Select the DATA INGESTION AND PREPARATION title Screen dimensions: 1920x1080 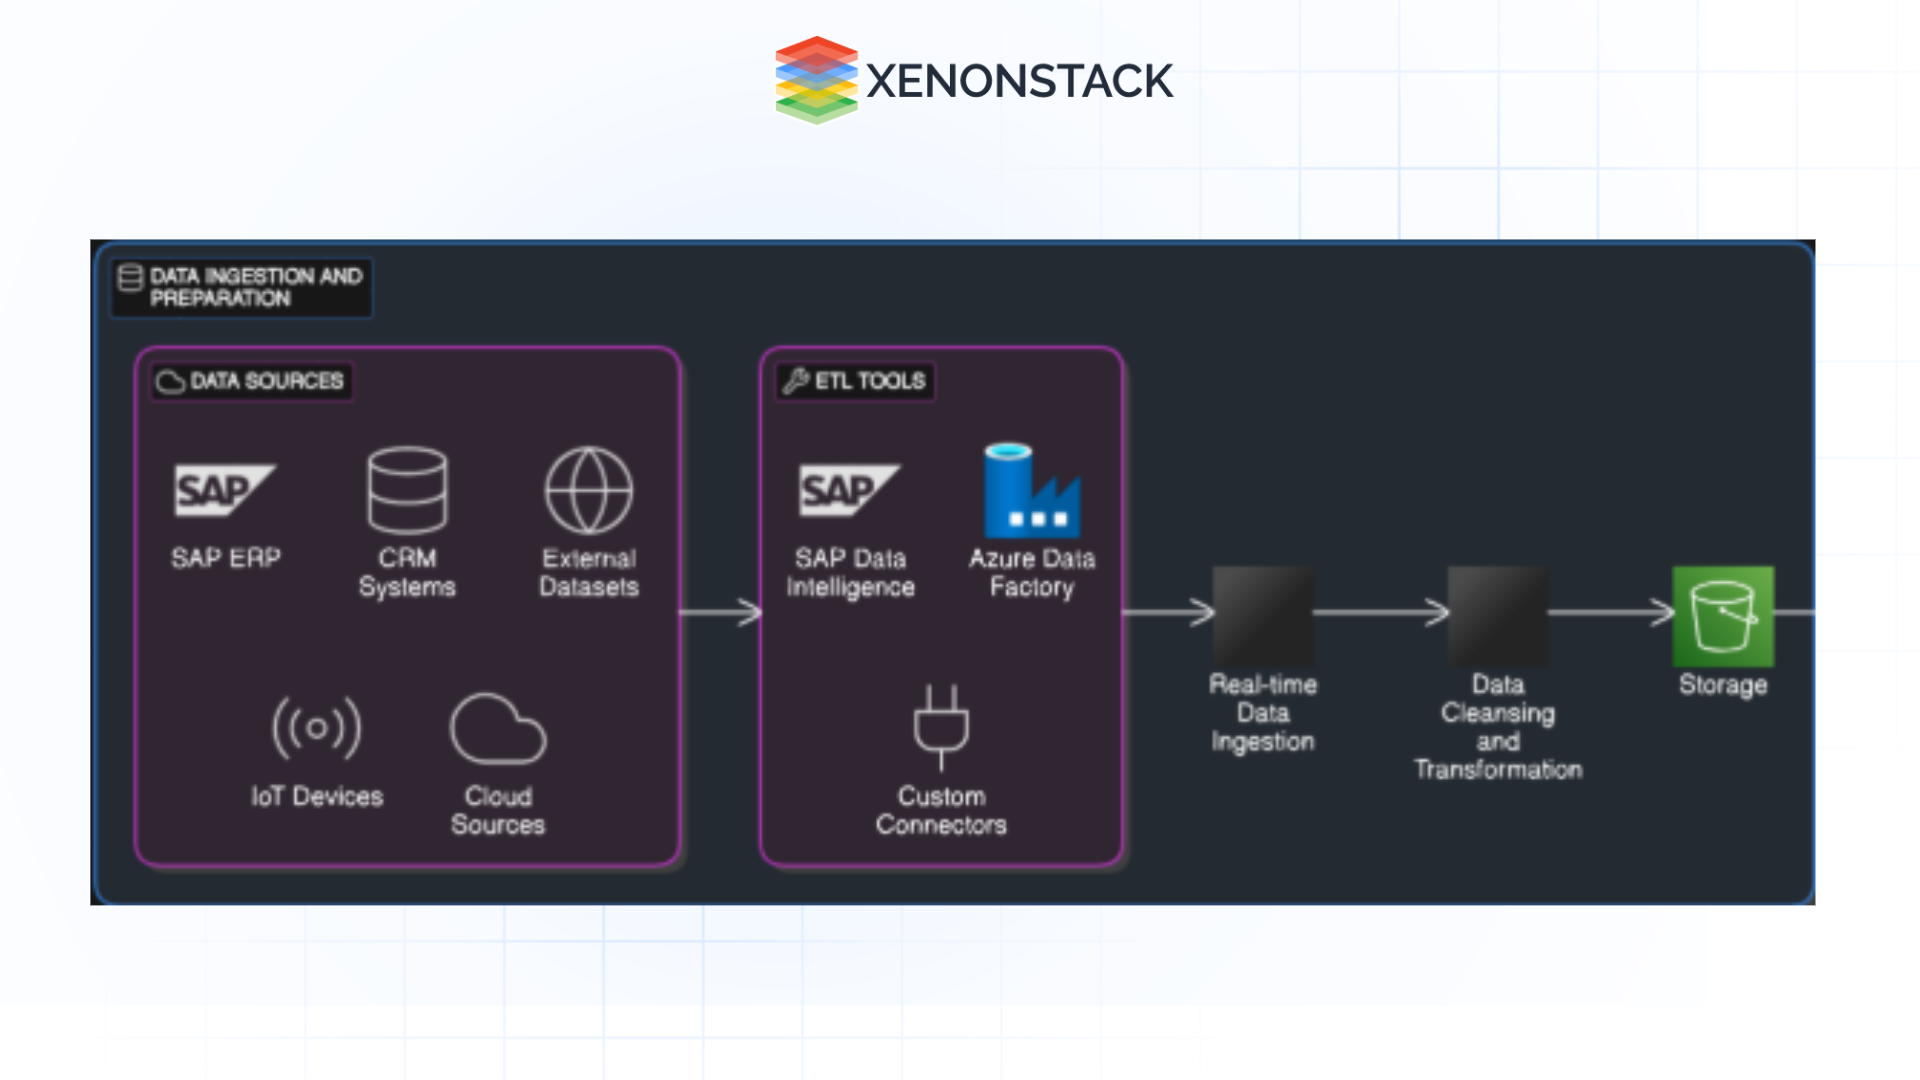(256, 287)
